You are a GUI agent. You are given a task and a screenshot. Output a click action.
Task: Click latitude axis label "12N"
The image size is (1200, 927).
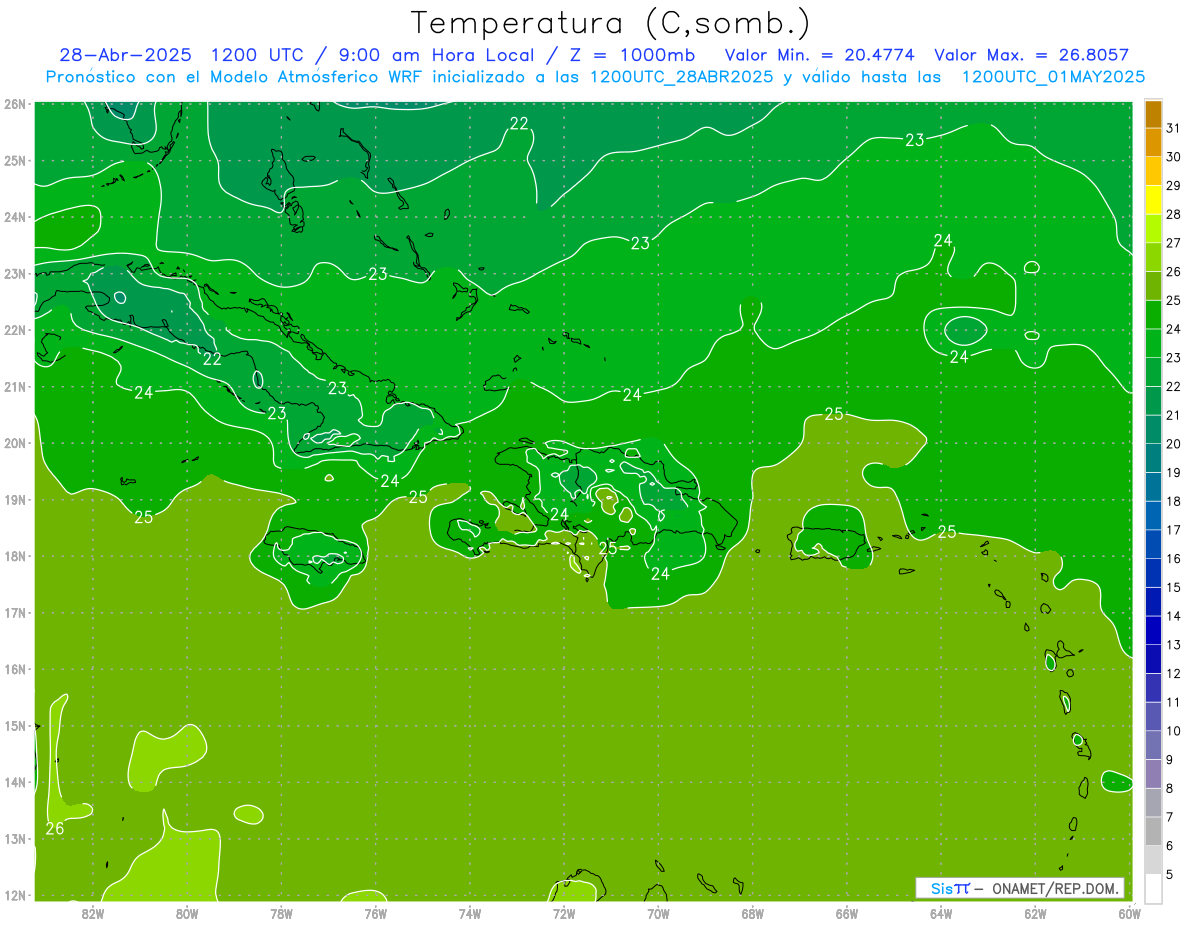pos(14,895)
